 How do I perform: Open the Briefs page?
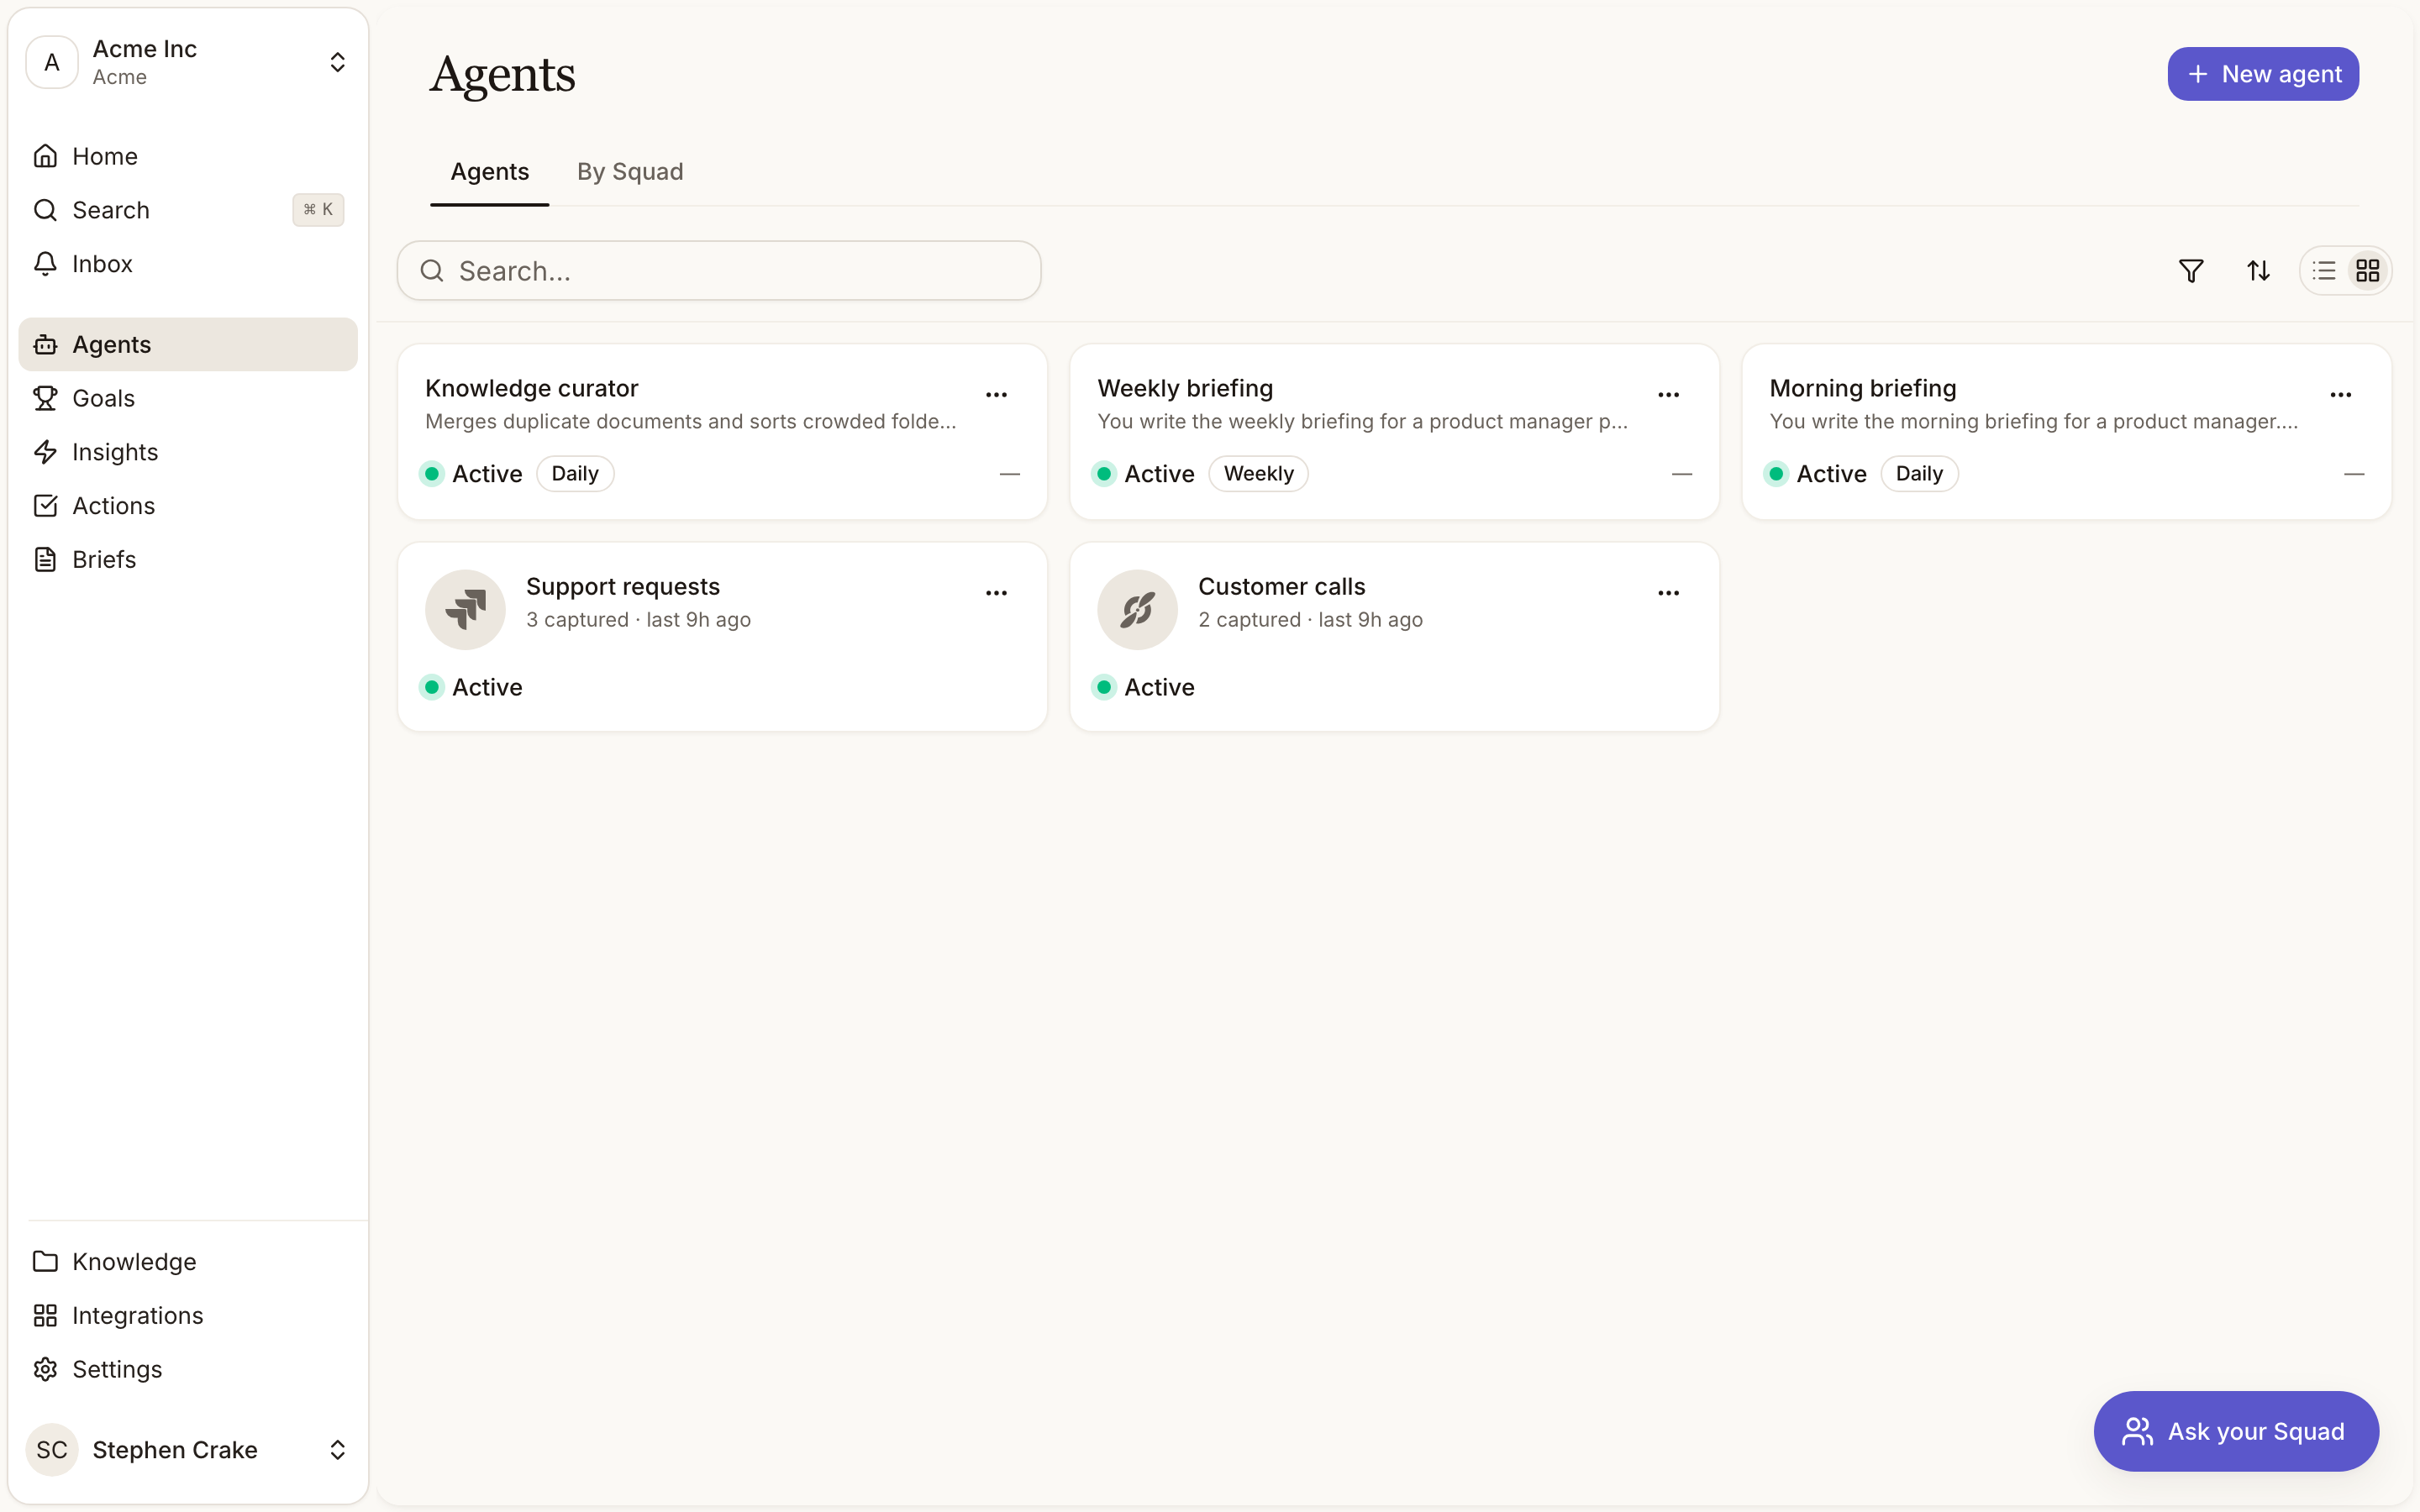pos(188,559)
